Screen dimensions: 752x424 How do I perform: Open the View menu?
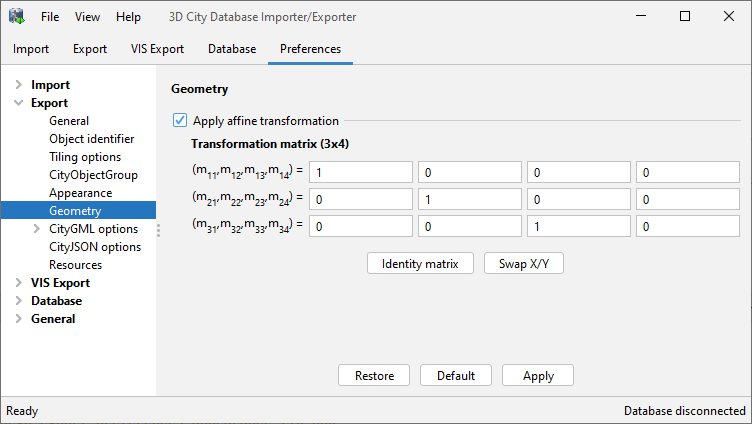87,17
